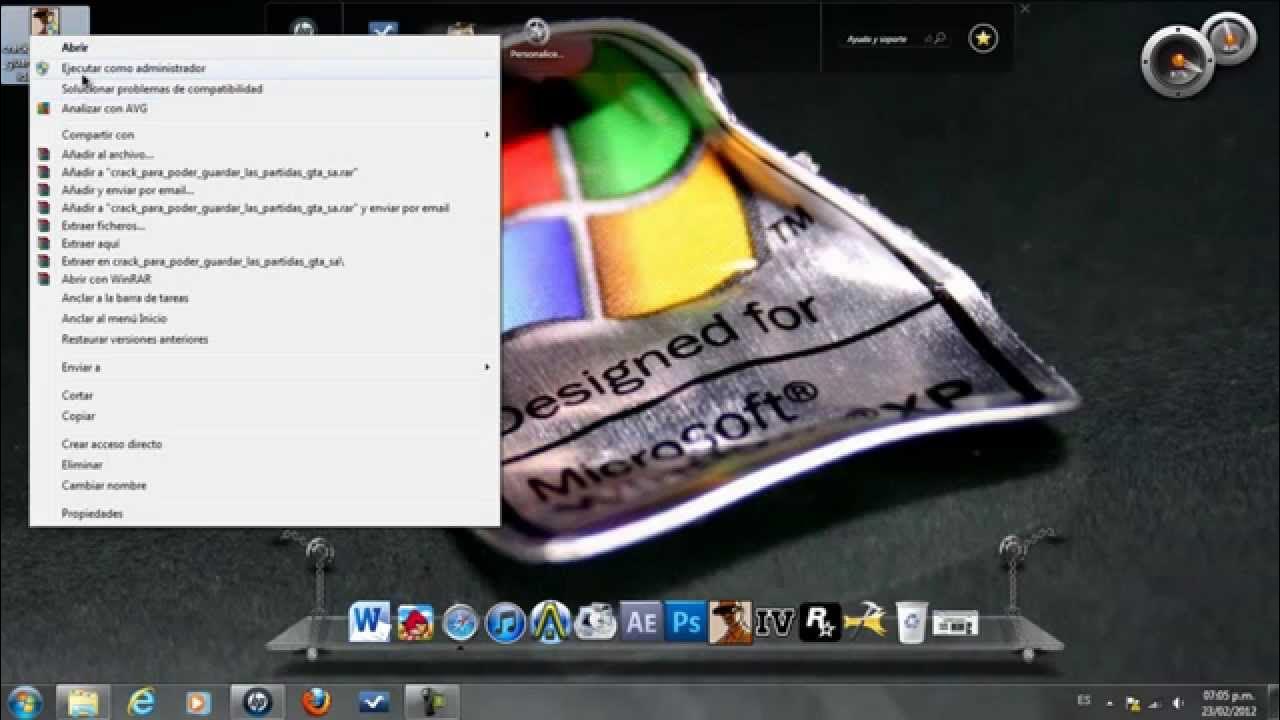Launch Internet Explorer from the taskbar
The width and height of the screenshot is (1280, 720).
pyautogui.click(x=141, y=702)
